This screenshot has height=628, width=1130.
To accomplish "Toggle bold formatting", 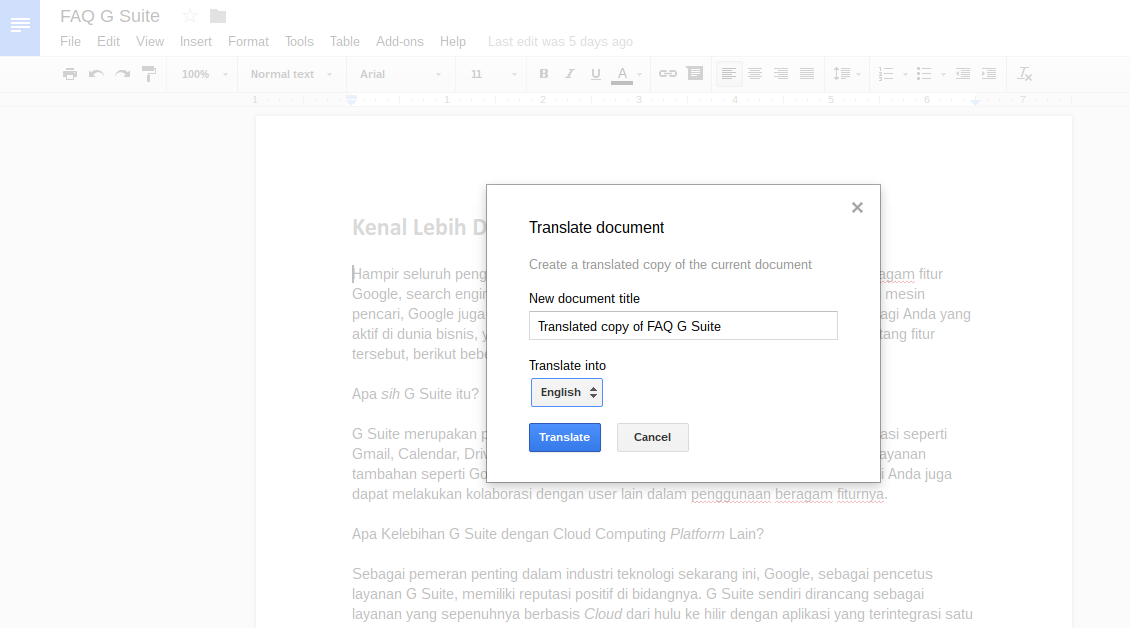I will tap(544, 74).
